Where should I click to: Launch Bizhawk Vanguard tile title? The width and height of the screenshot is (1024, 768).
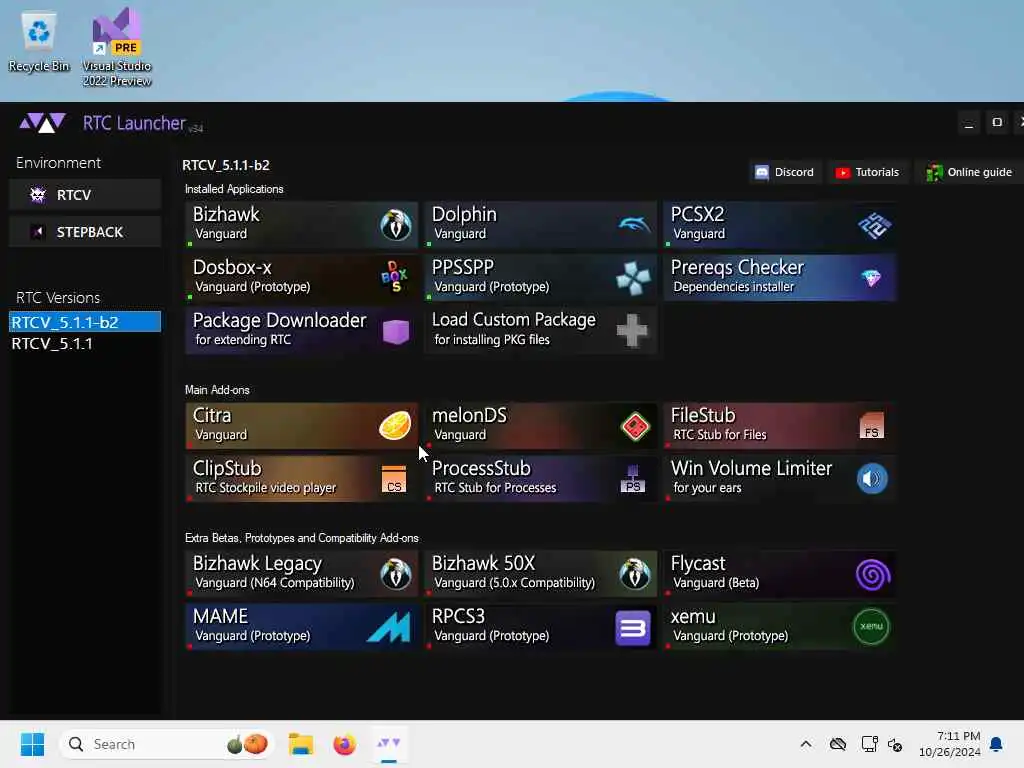pyautogui.click(x=226, y=214)
